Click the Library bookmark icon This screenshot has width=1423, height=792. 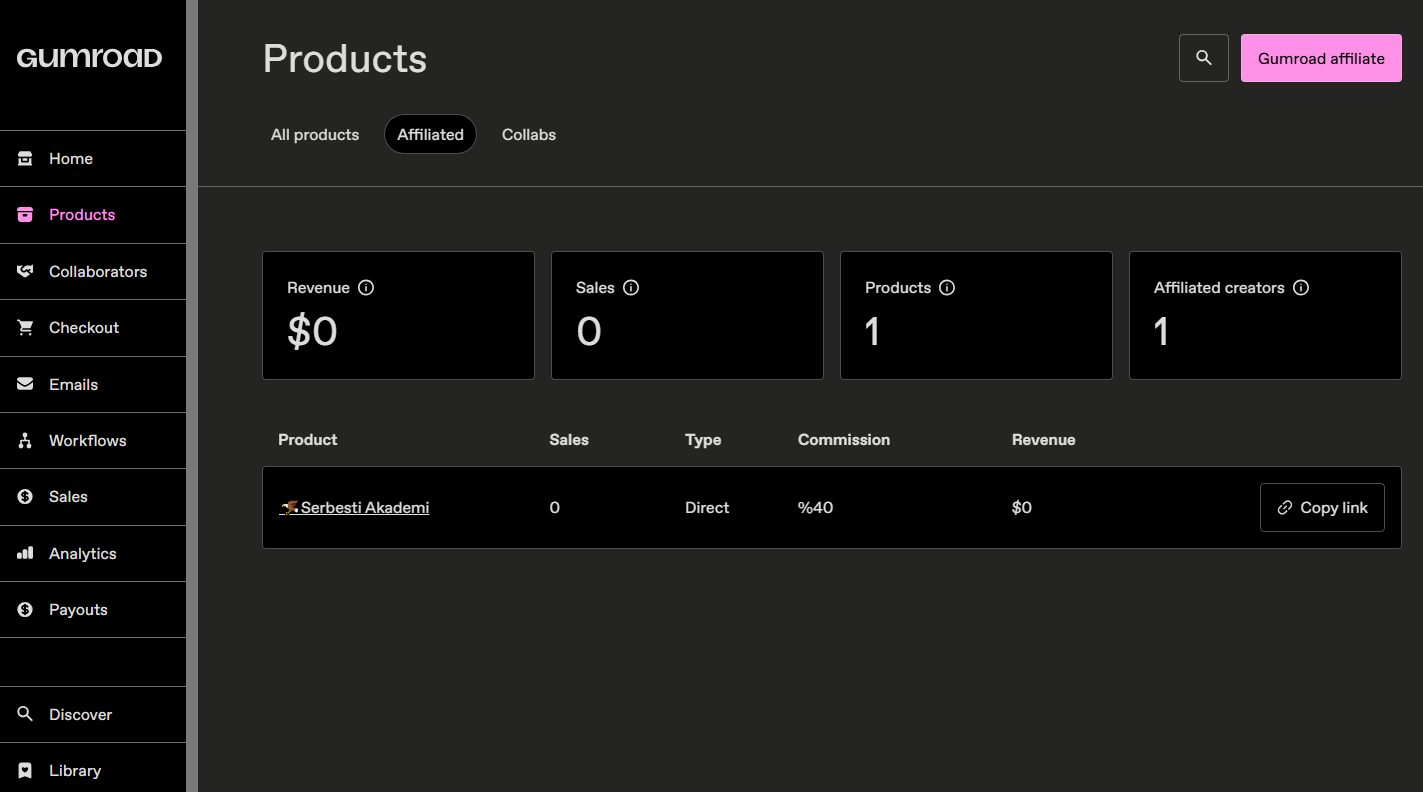pyautogui.click(x=25, y=770)
